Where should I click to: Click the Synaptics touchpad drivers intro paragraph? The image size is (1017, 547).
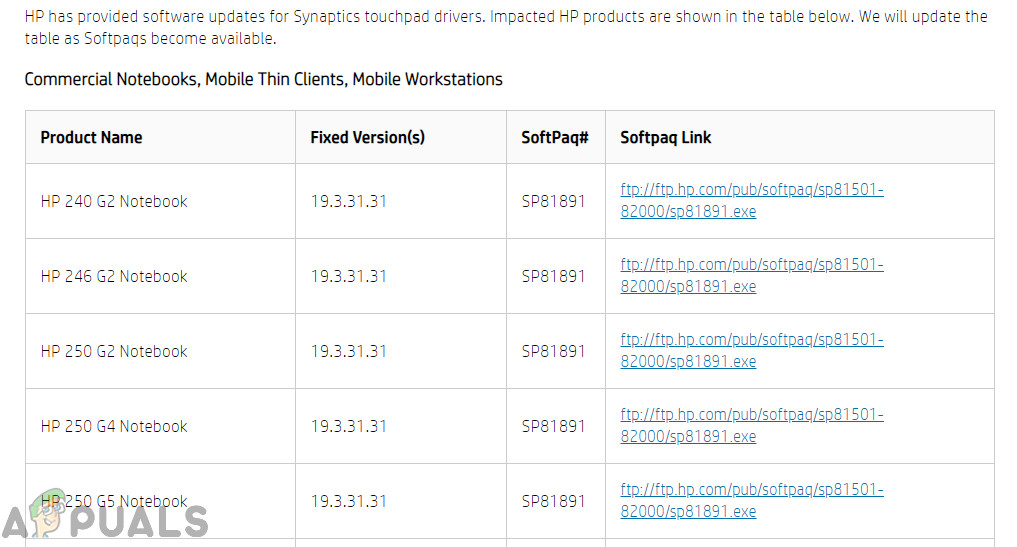(x=505, y=28)
